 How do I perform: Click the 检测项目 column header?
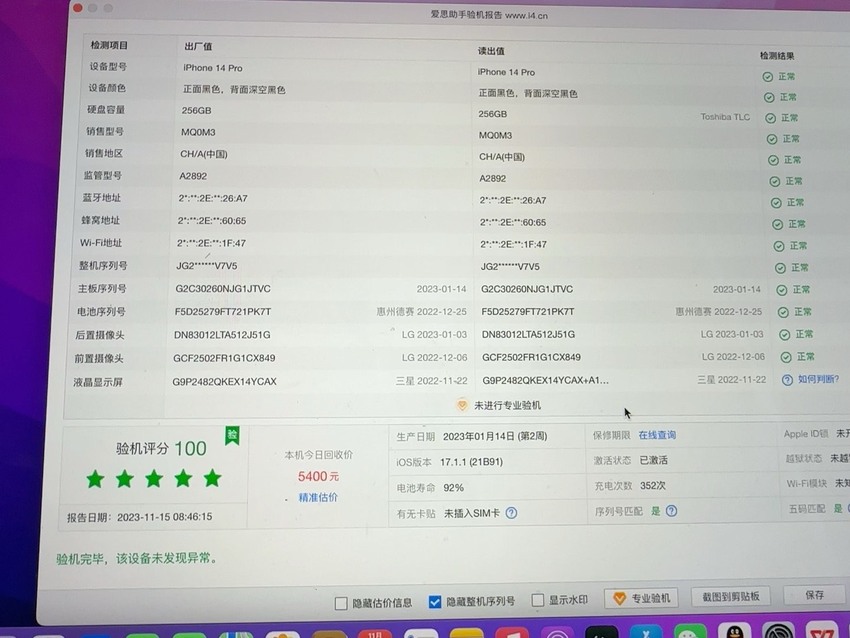(109, 45)
